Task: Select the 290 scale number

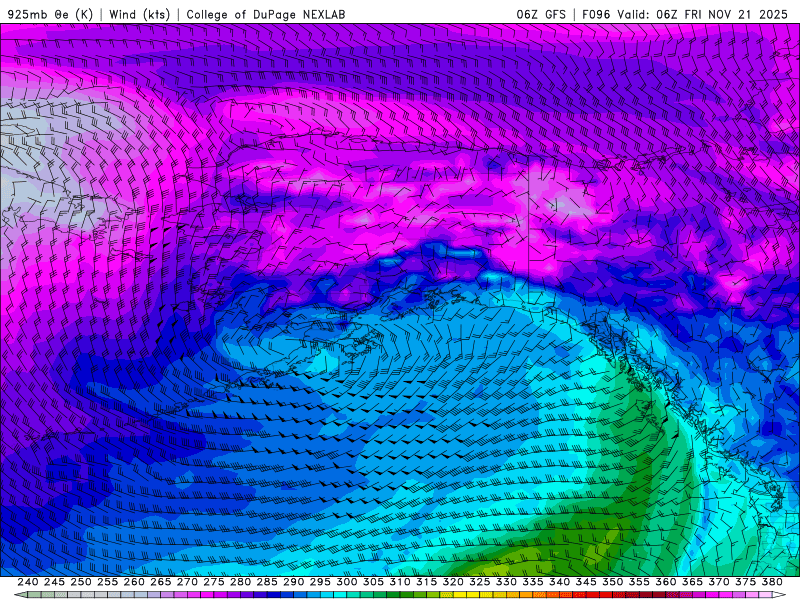Action: (293, 582)
